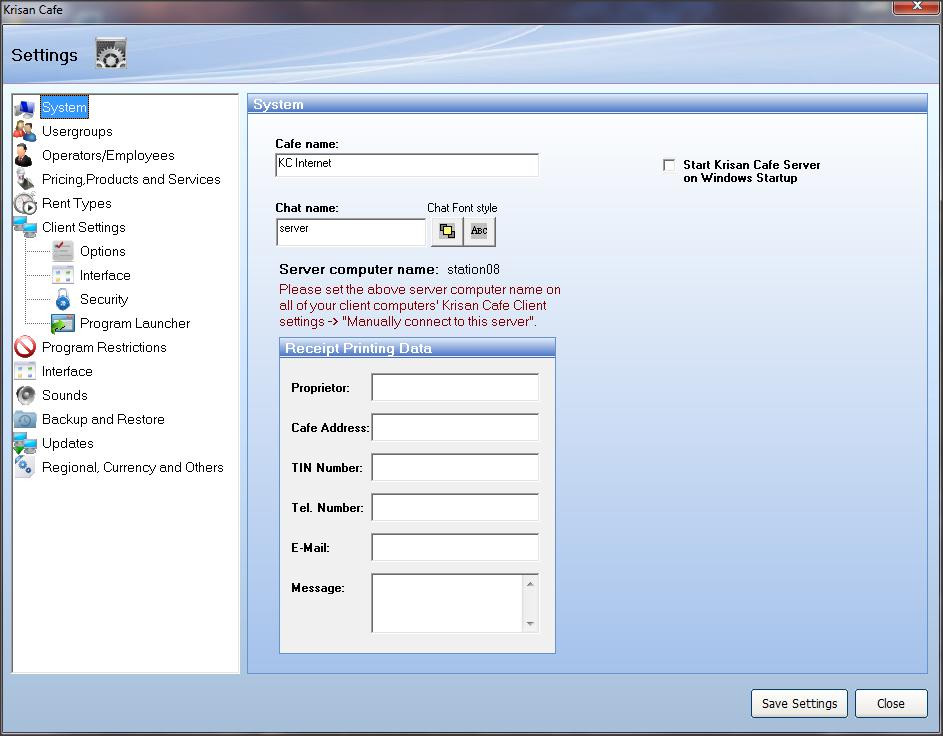Open Regional, Currency and Others settings
Viewport: 943px width, 736px height.
pyautogui.click(x=133, y=467)
